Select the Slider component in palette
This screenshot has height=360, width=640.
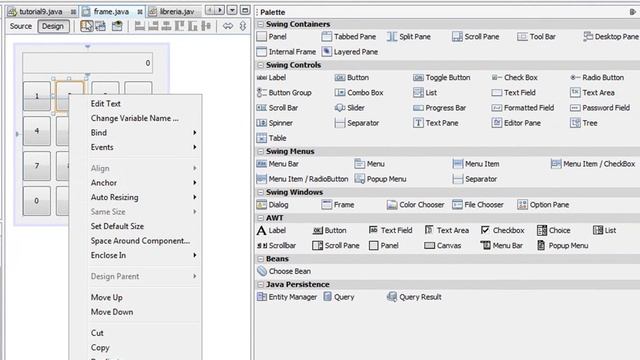350,108
